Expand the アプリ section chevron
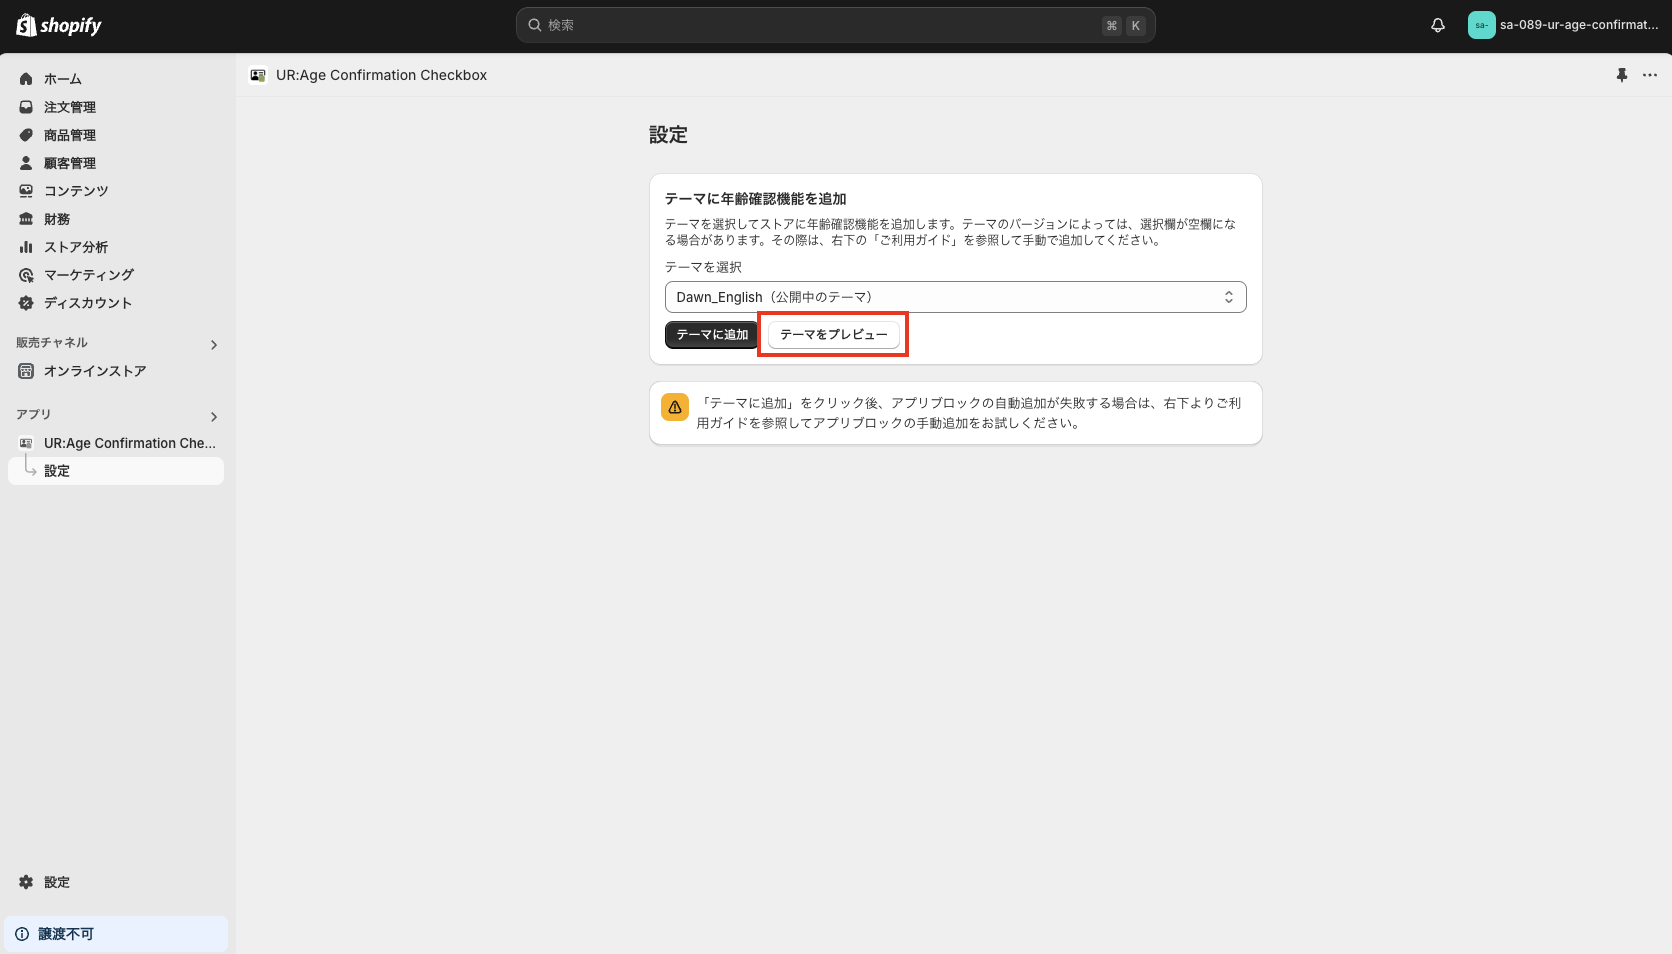Image resolution: width=1672 pixels, height=954 pixels. tap(213, 417)
